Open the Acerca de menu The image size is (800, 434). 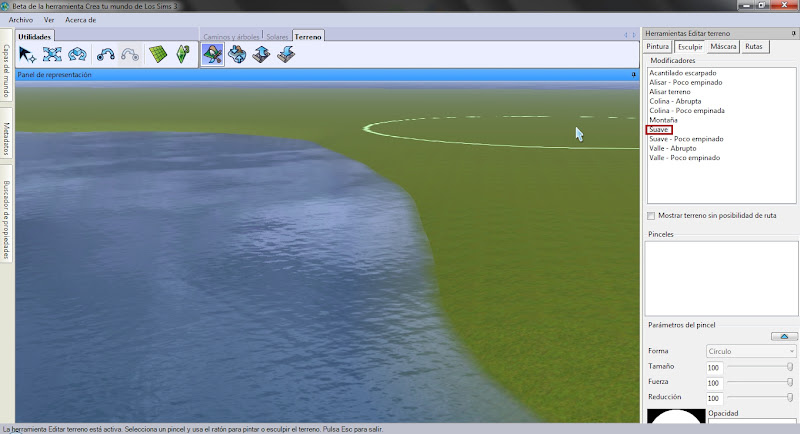point(80,20)
